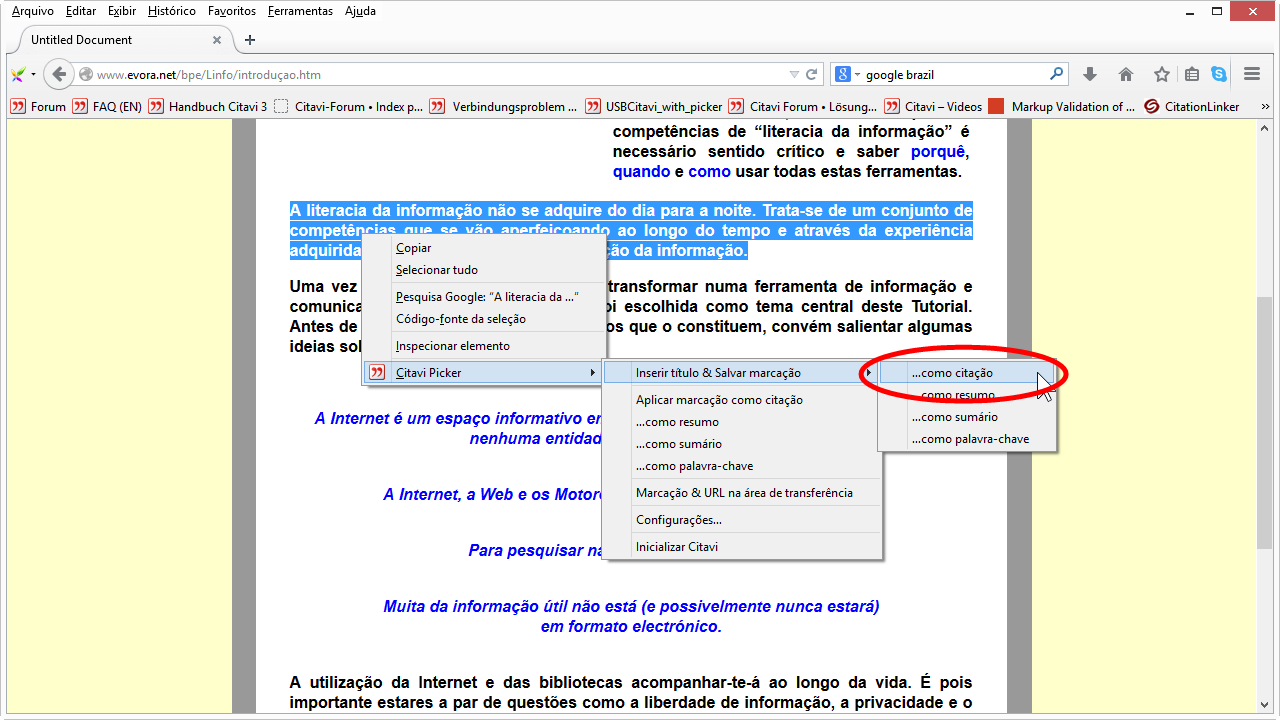Open the USBCitavi_with_picker bookmark
The height and width of the screenshot is (720, 1280).
(x=653, y=106)
